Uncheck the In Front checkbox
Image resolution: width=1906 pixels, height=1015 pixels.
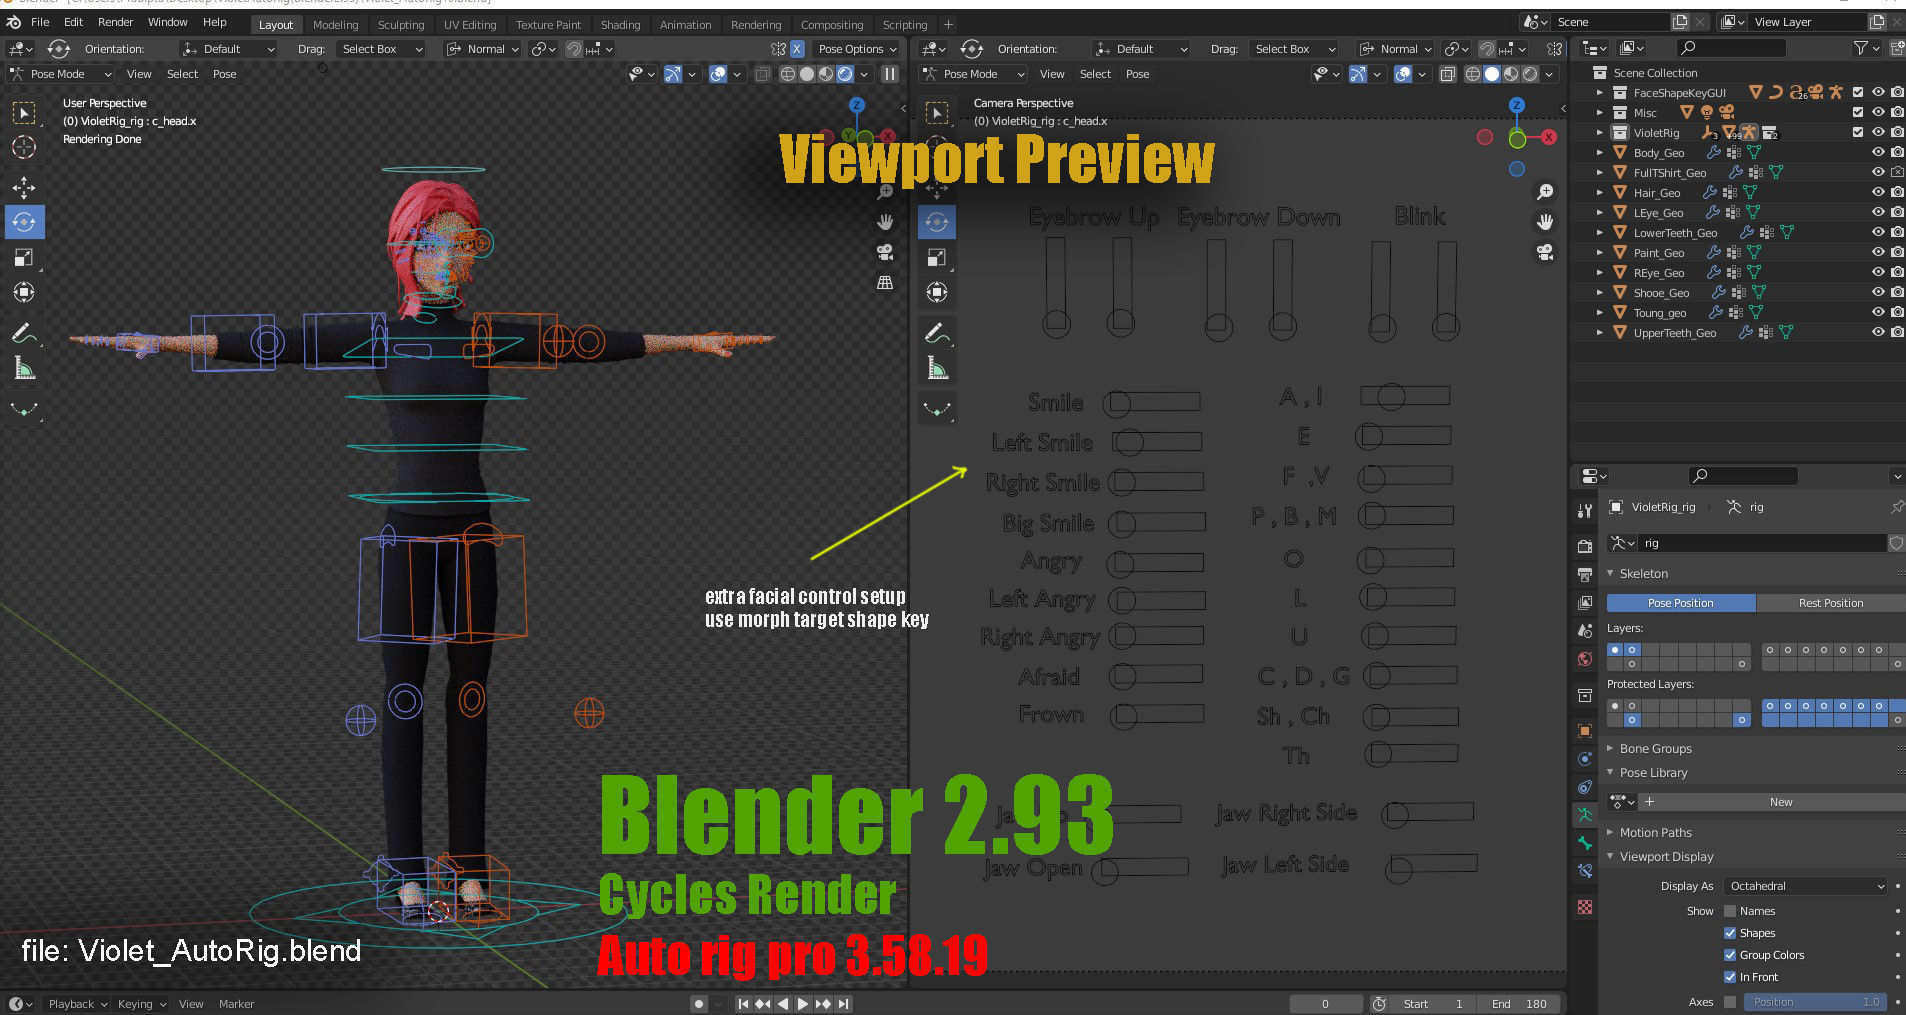(x=1730, y=977)
